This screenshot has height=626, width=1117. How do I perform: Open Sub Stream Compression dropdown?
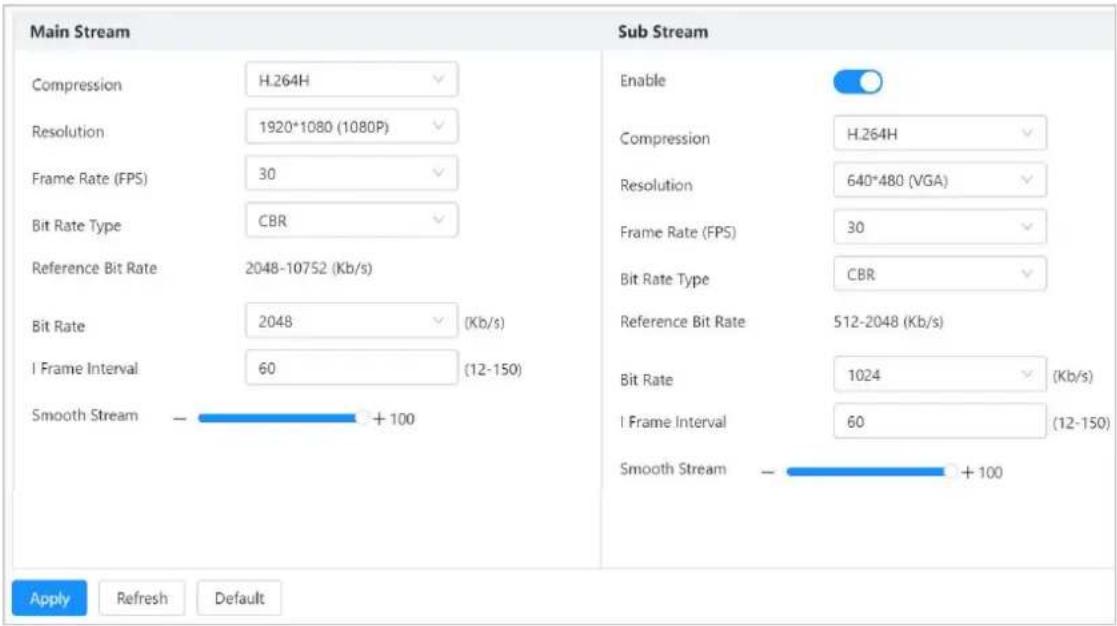coord(940,133)
